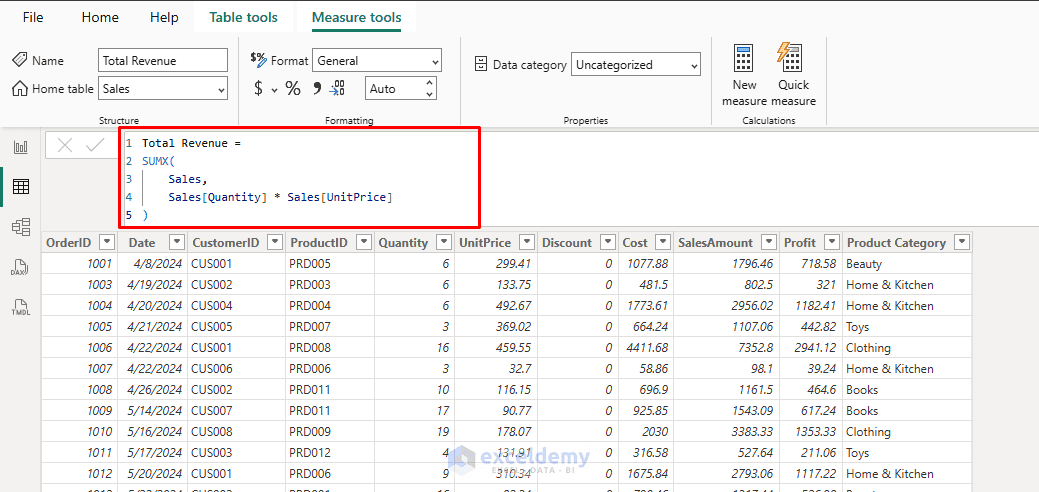Click Profit cell 1117.22
1039x492 pixels.
tap(811, 473)
